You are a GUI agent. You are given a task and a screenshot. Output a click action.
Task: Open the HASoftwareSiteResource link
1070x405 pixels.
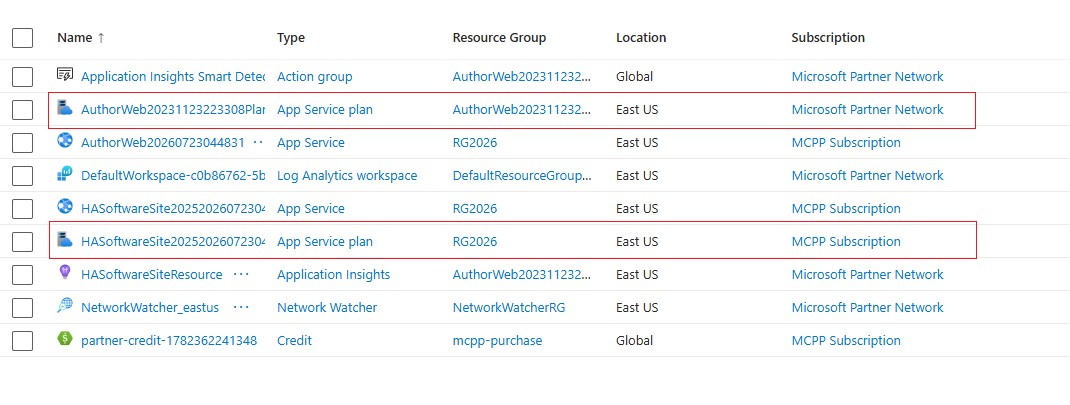pyautogui.click(x=151, y=275)
